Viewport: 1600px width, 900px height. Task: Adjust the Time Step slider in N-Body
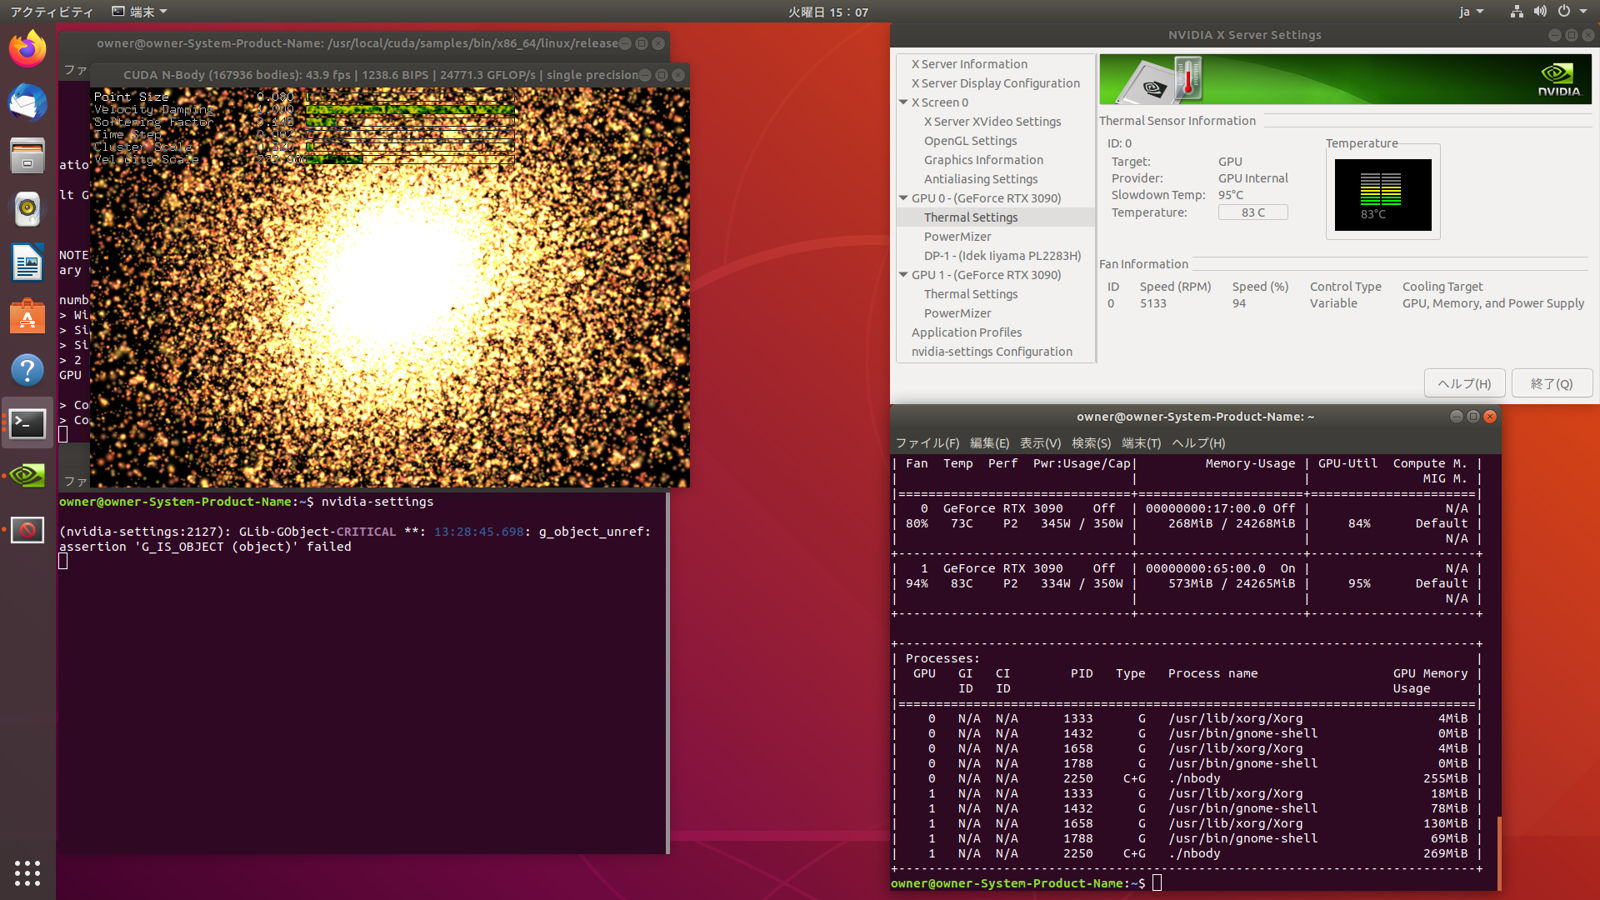coord(410,134)
